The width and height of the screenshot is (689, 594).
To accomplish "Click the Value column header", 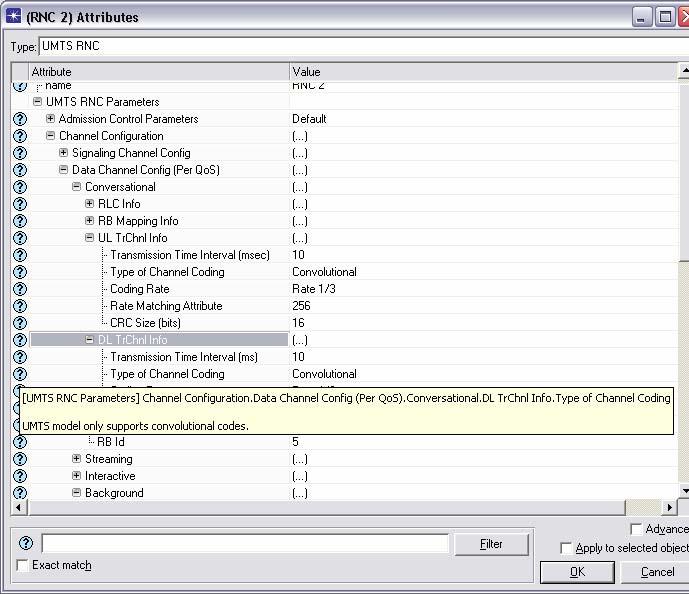I will point(483,72).
